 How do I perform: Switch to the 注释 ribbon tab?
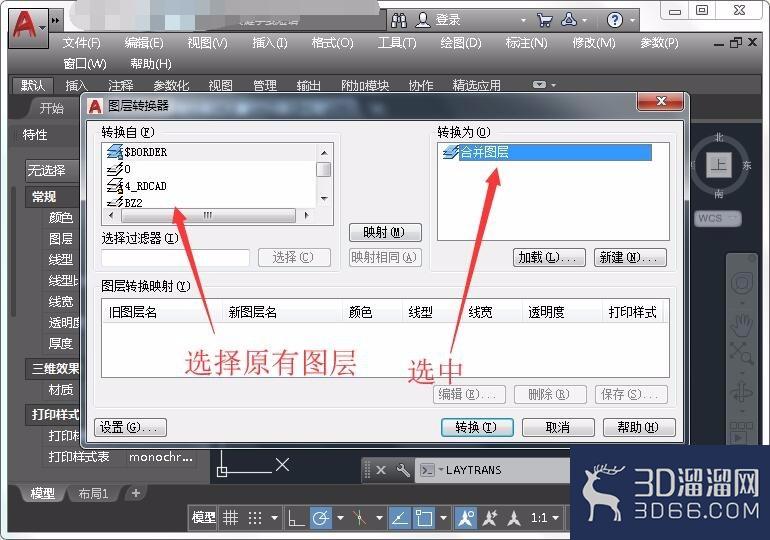(x=121, y=85)
